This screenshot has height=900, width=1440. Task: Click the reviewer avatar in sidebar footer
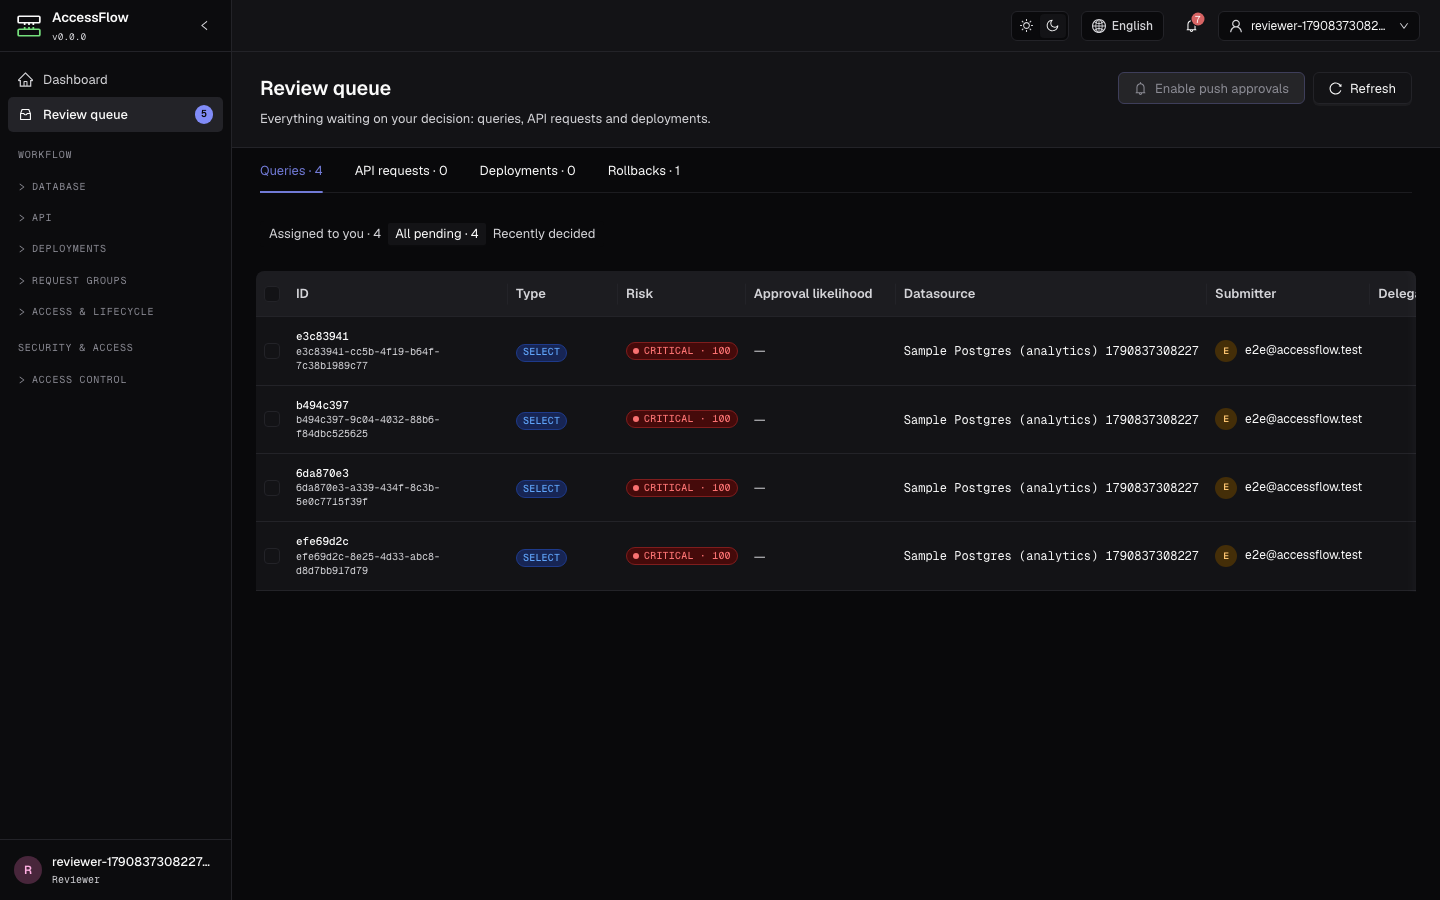pos(28,870)
